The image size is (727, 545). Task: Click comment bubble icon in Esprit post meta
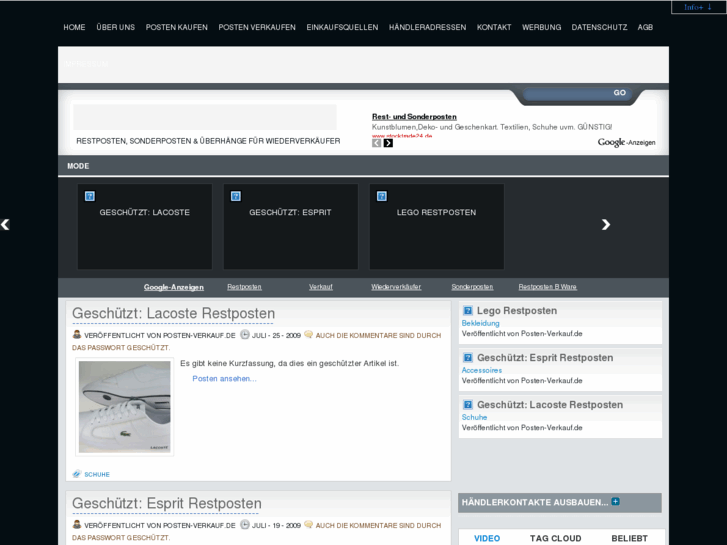tap(308, 525)
